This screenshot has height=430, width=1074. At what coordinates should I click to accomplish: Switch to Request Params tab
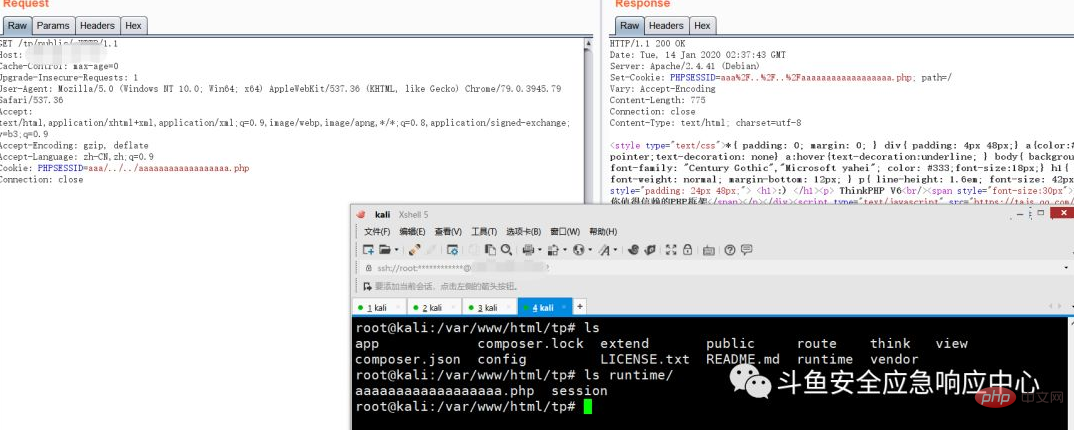pyautogui.click(x=53, y=25)
